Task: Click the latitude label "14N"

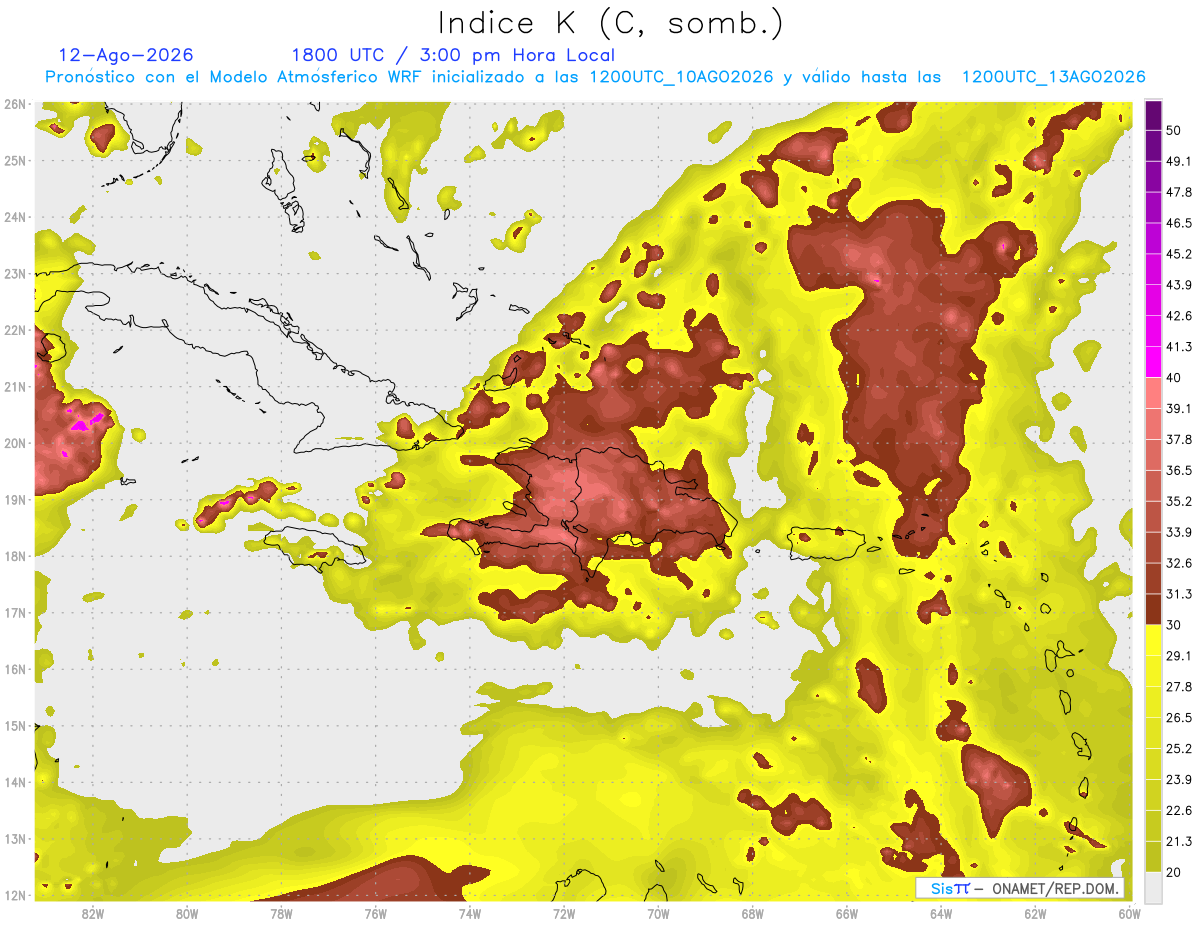Action: click(14, 782)
